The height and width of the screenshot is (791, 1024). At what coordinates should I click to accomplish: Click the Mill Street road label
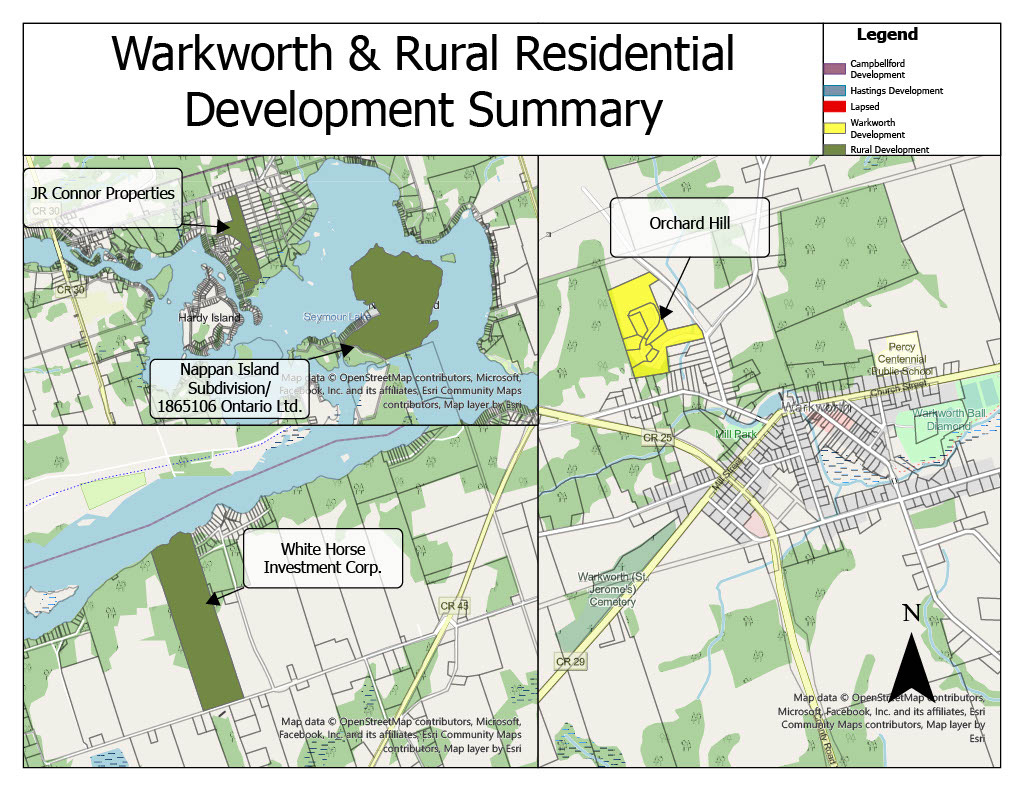[727, 475]
